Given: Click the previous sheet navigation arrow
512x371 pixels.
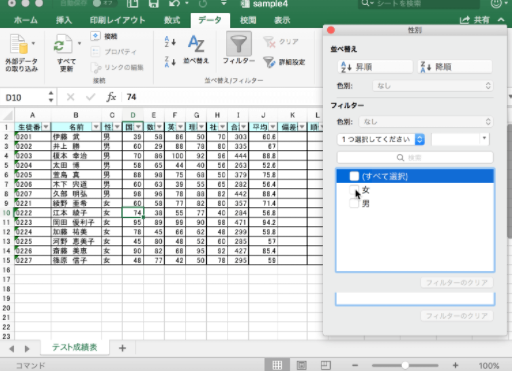Looking at the screenshot, I should pos(12,349).
